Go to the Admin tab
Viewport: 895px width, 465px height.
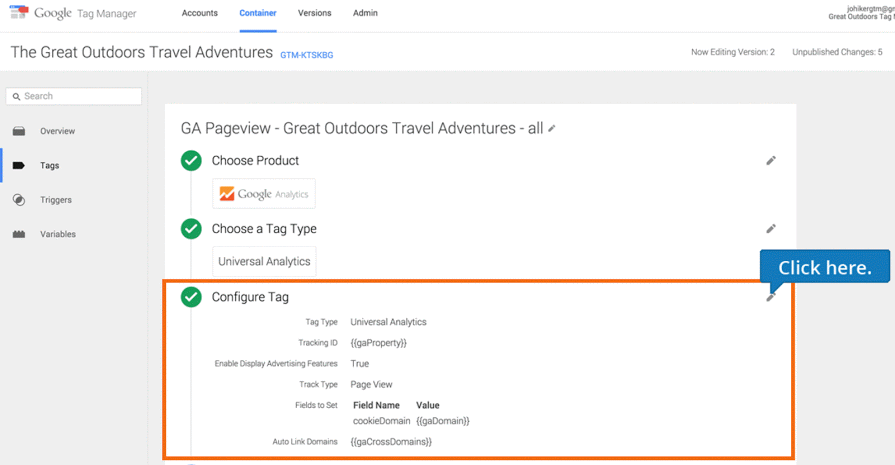(x=365, y=13)
